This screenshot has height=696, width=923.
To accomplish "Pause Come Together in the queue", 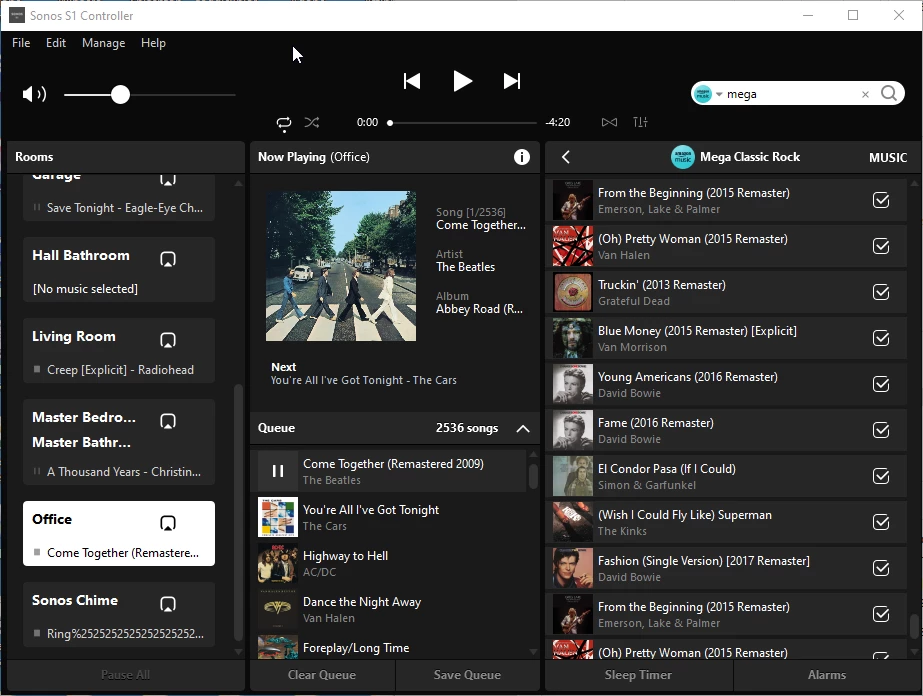I will coord(278,471).
